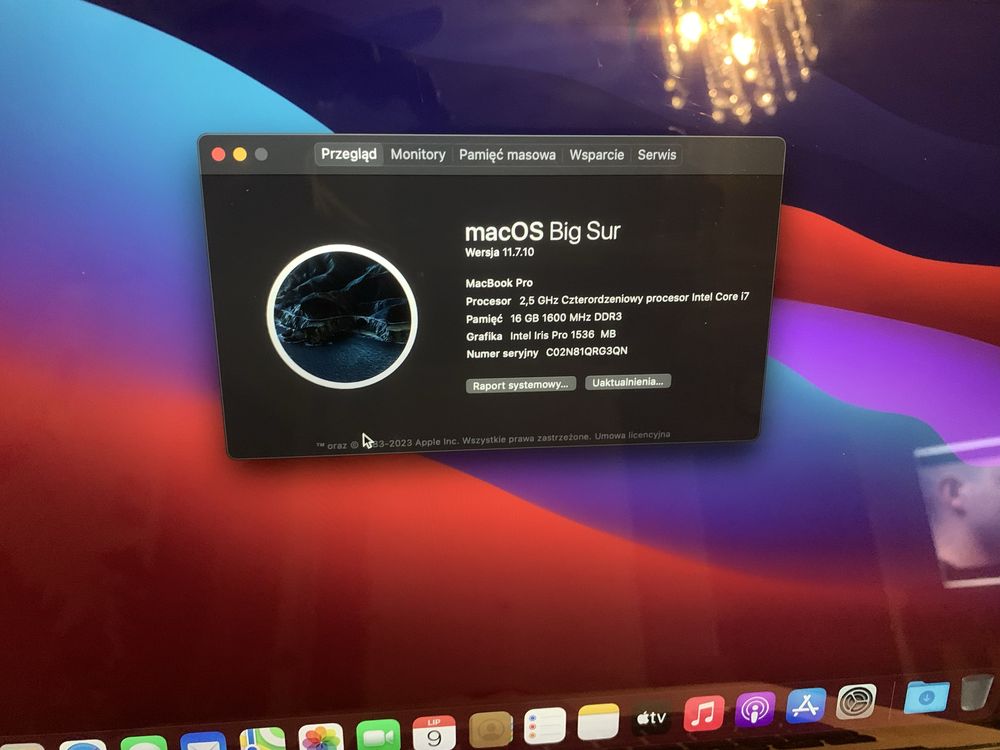Open the Calendar icon showing LIP 9
The width and height of the screenshot is (1000, 750).
[x=434, y=732]
